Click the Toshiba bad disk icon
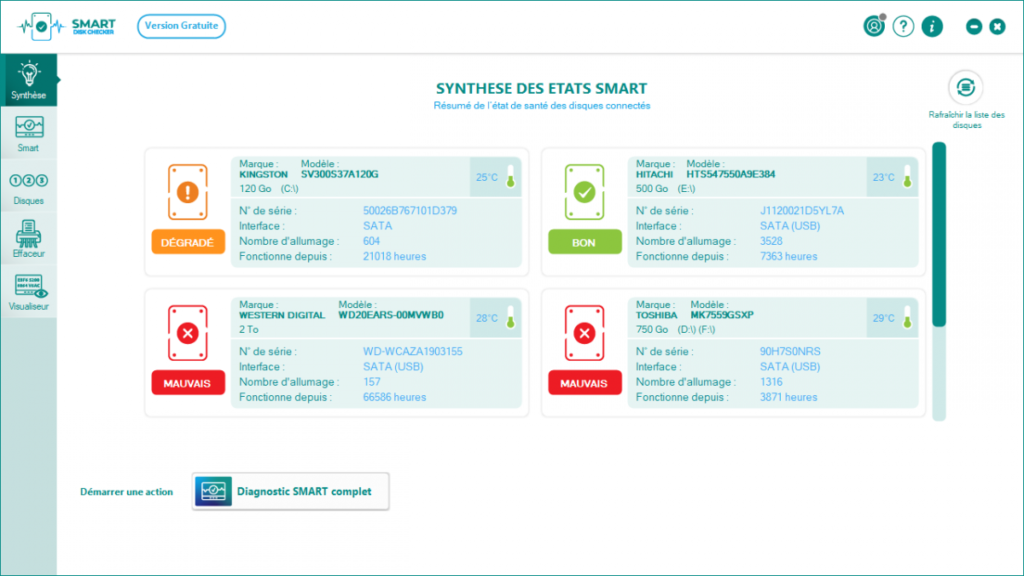The image size is (1024, 576). click(584, 333)
